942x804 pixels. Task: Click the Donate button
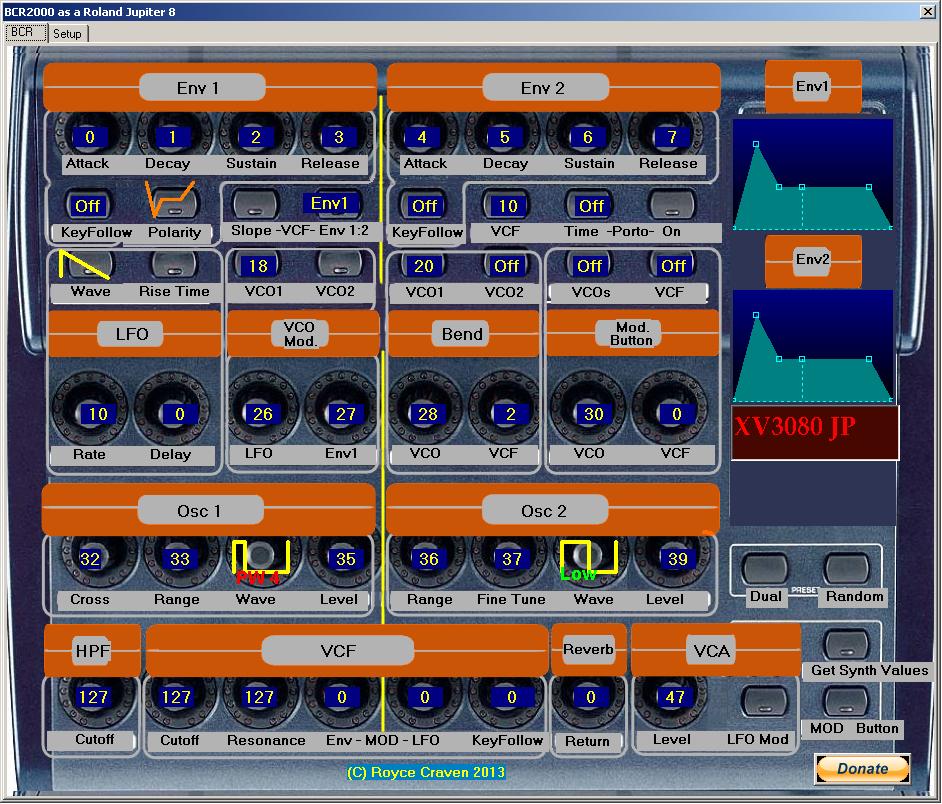(862, 769)
